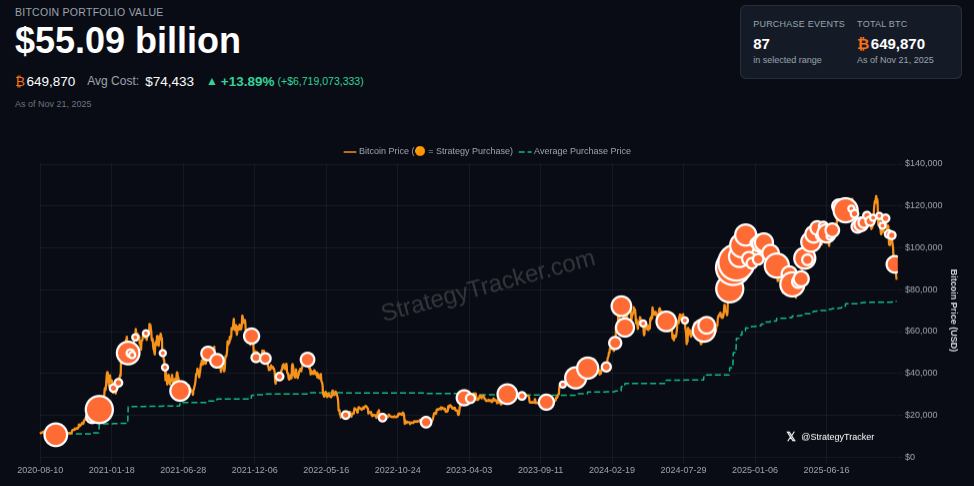Click the 2021-01-18 date label
This screenshot has width=974, height=486.
112,470
